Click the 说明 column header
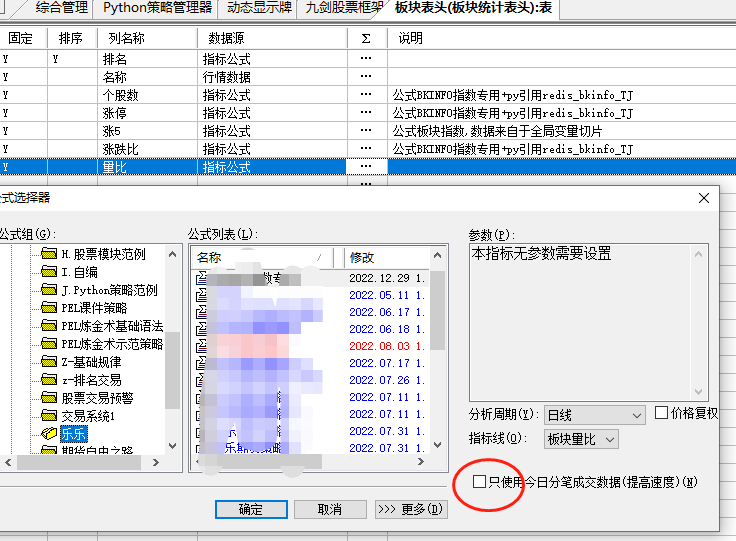The height and width of the screenshot is (541, 736). [x=561, y=38]
